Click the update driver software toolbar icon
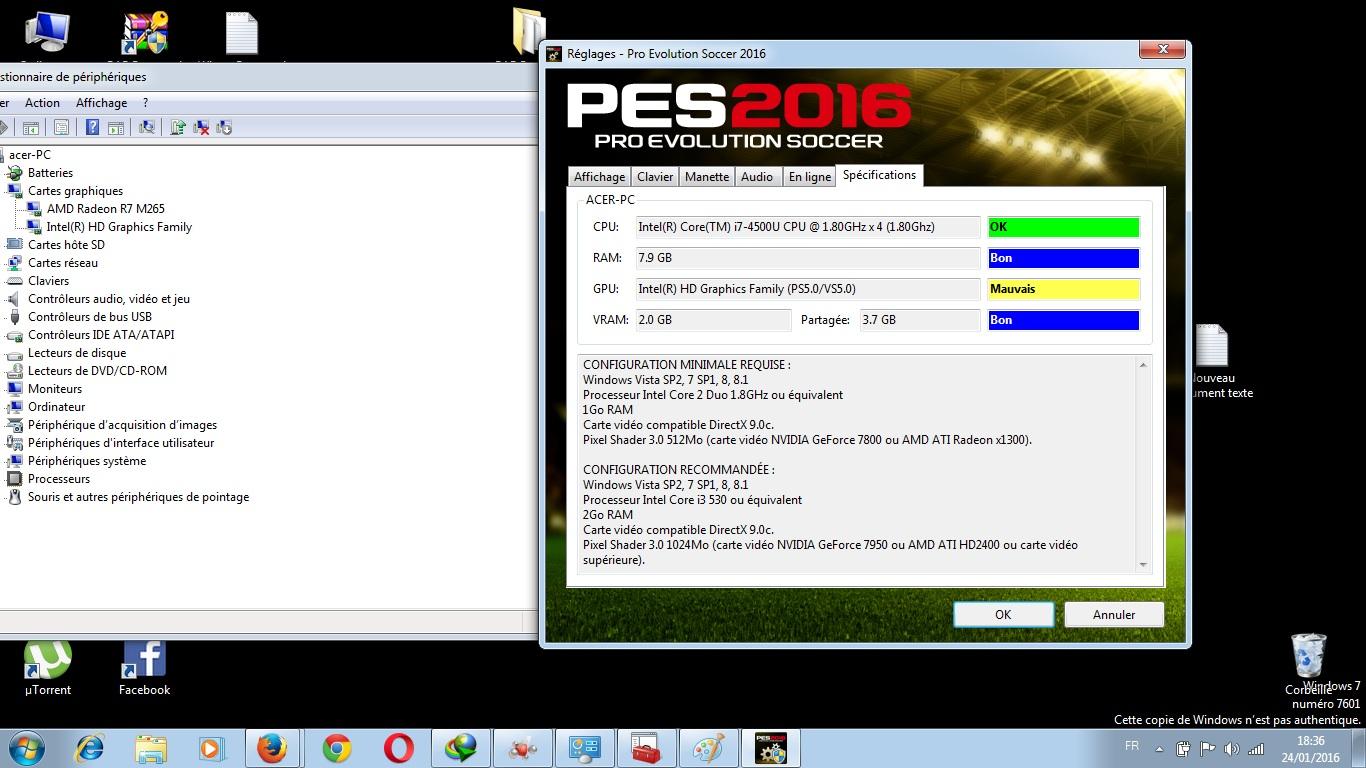1366x768 pixels. (x=178, y=127)
